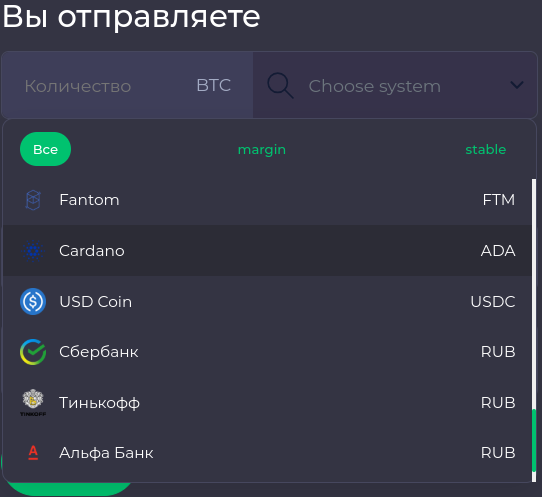Image resolution: width=542 pixels, height=497 pixels.
Task: Click the red Alfa Bank letter icon
Action: click(x=33, y=453)
